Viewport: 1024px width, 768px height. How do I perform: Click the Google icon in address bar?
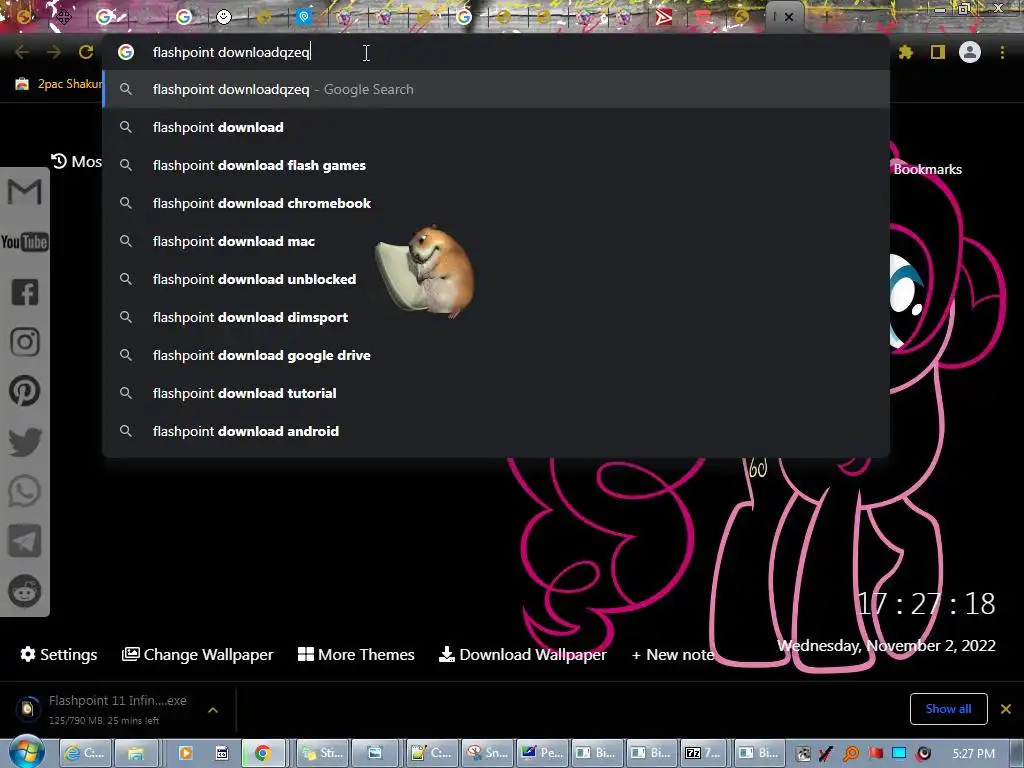(126, 52)
